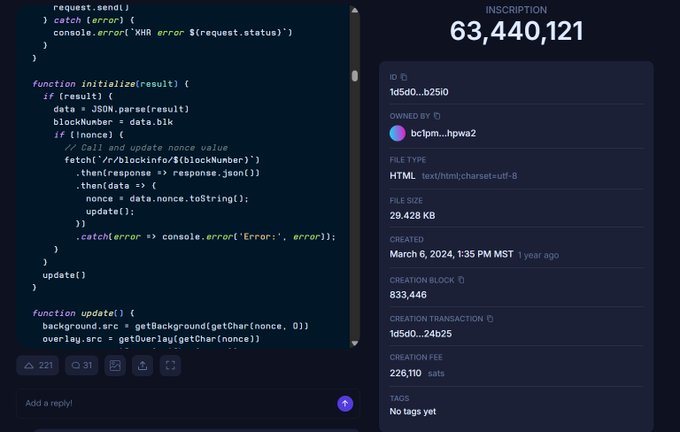Click the 'data = JSON.parse(result)' line

[121, 109]
